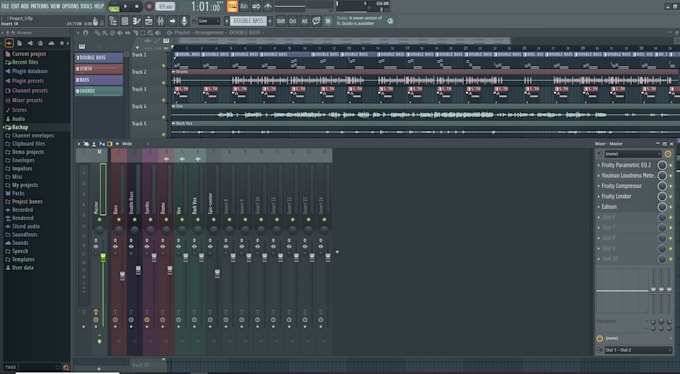Click the orange clock icon beside bottom (none) selector
This screenshot has height=374, width=680.
600,338
